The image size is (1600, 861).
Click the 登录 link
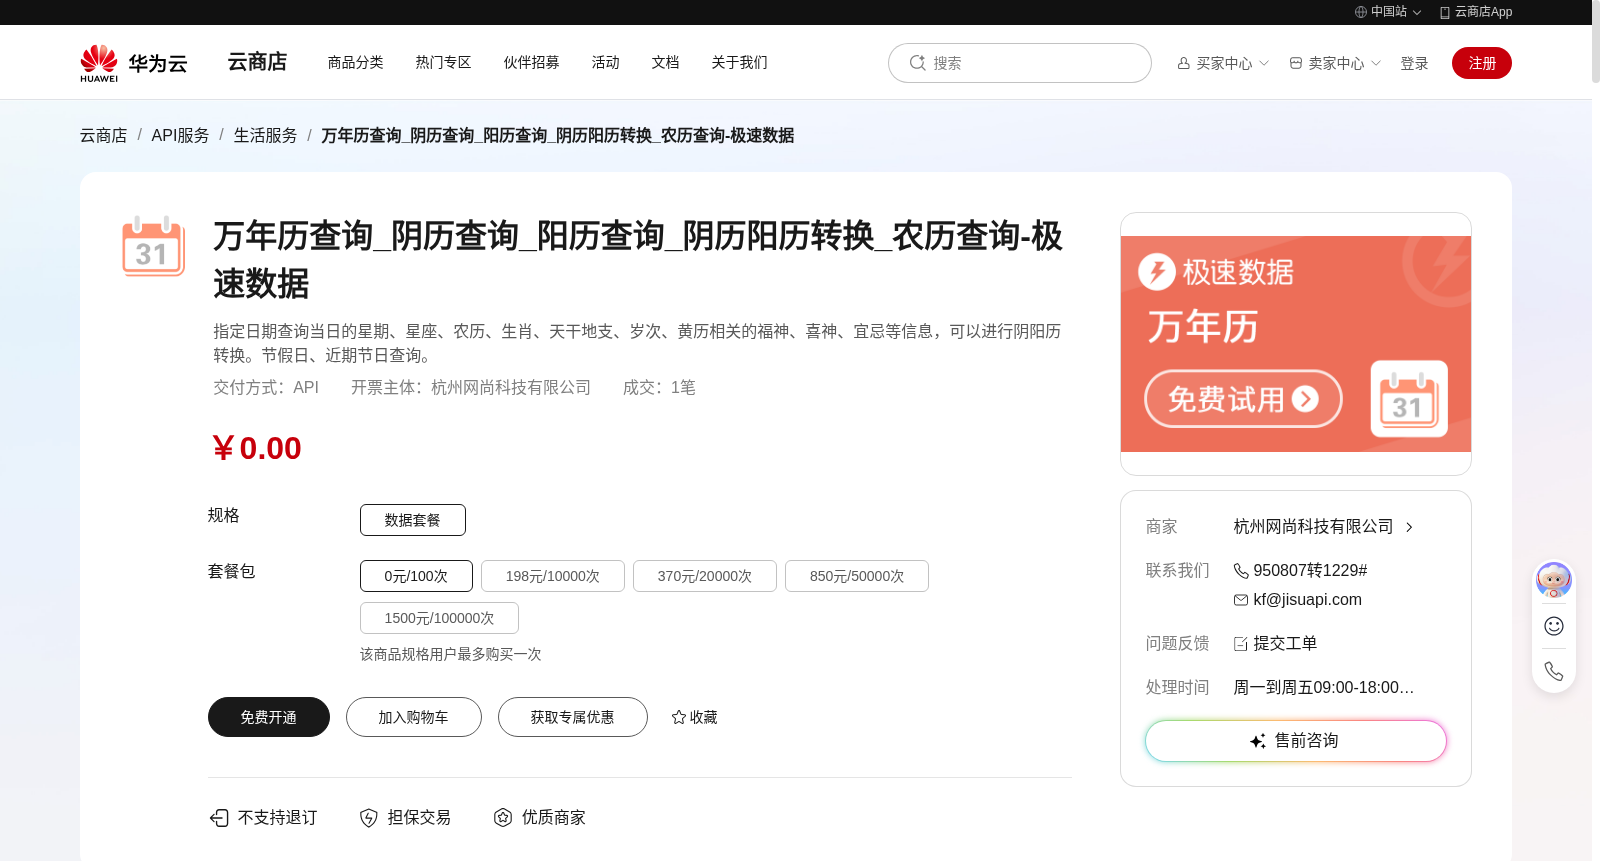1414,63
